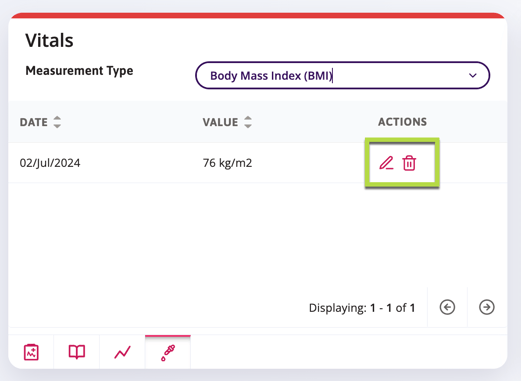Open the Measurement Type dropdown

(x=342, y=75)
